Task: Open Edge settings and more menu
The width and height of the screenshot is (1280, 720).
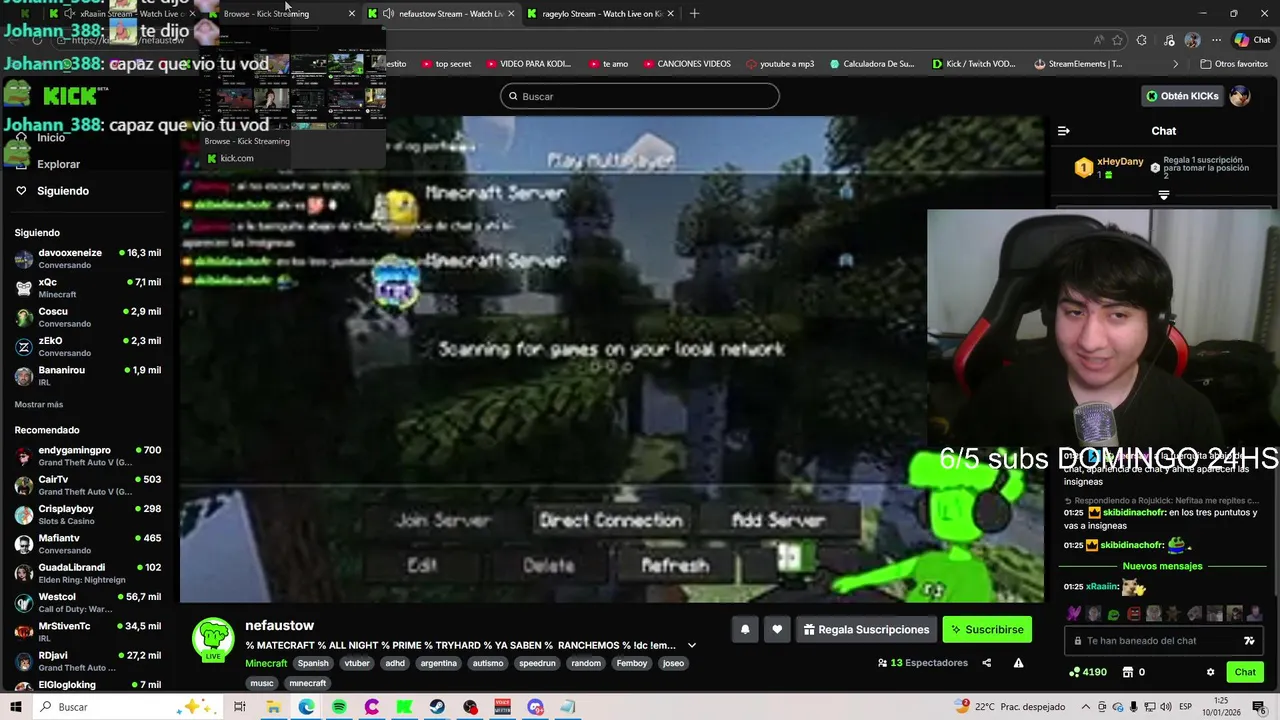Action: [x=1216, y=40]
